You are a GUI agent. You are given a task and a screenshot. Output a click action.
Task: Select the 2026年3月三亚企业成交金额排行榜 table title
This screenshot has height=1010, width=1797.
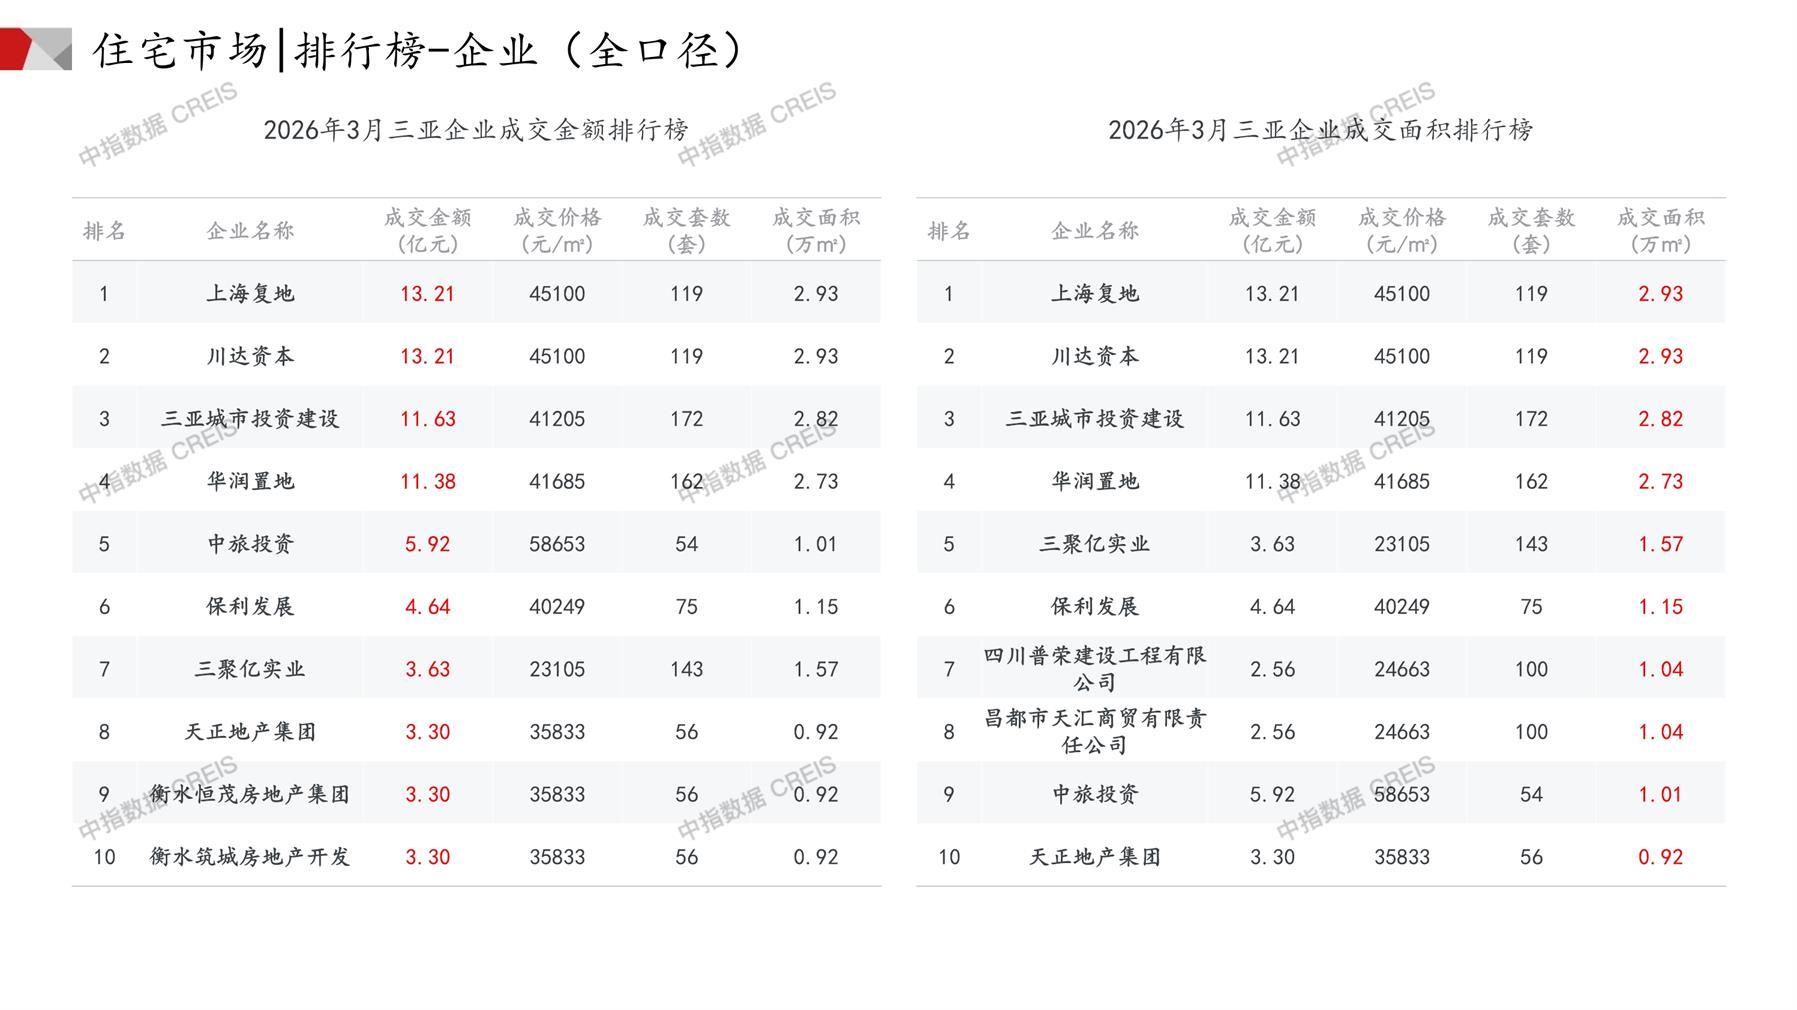coord(476,130)
